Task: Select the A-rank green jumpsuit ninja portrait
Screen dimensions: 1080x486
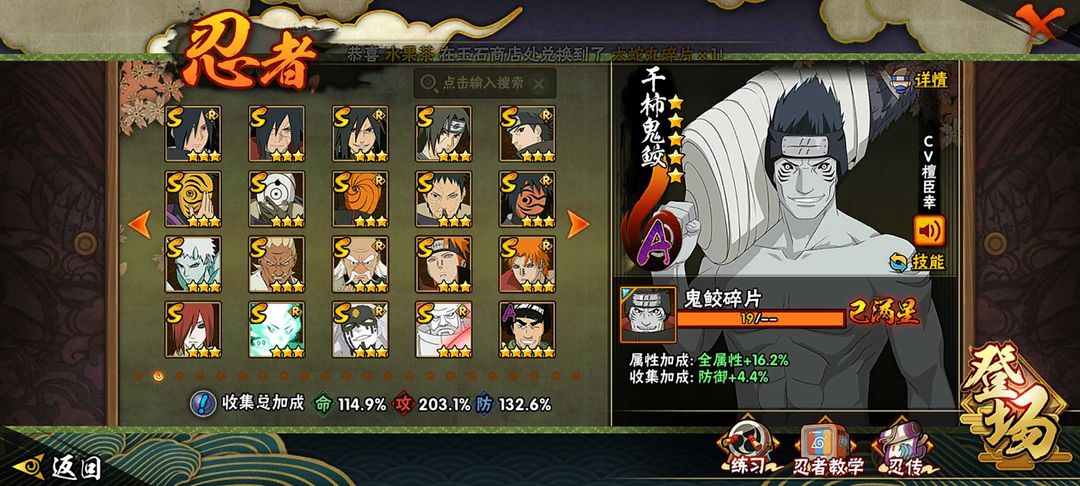Action: pyautogui.click(x=527, y=330)
